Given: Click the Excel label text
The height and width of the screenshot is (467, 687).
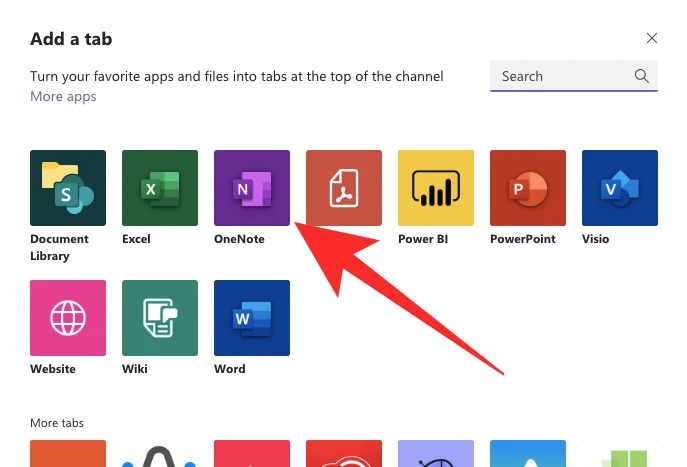Looking at the screenshot, I should pyautogui.click(x=136, y=239).
